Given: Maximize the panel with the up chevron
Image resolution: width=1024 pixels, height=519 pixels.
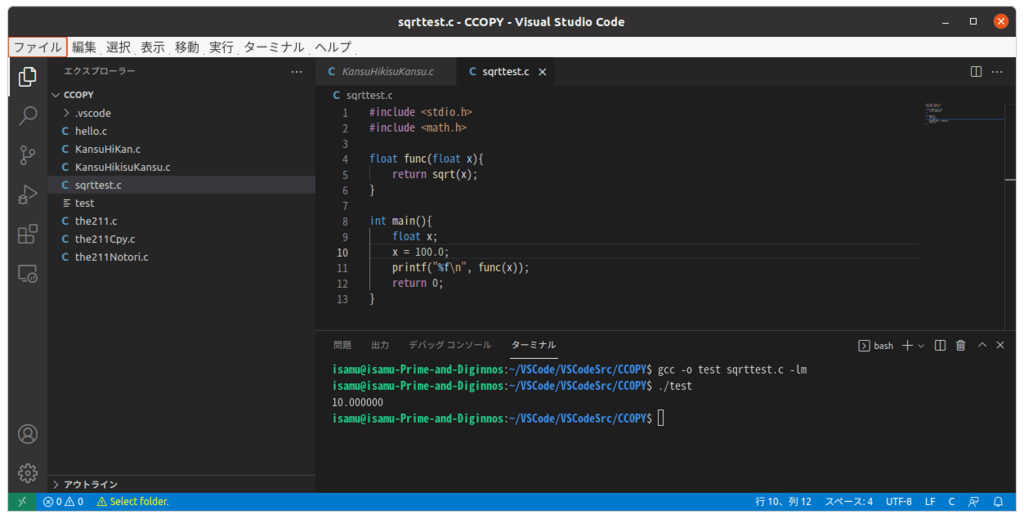Looking at the screenshot, I should 982,345.
